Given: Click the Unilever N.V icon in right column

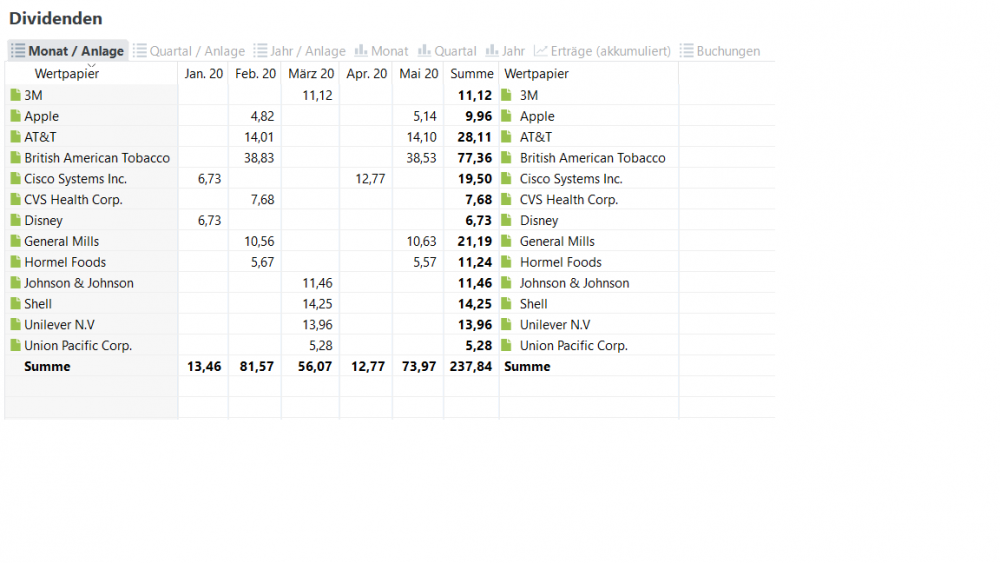Looking at the screenshot, I should 506,325.
